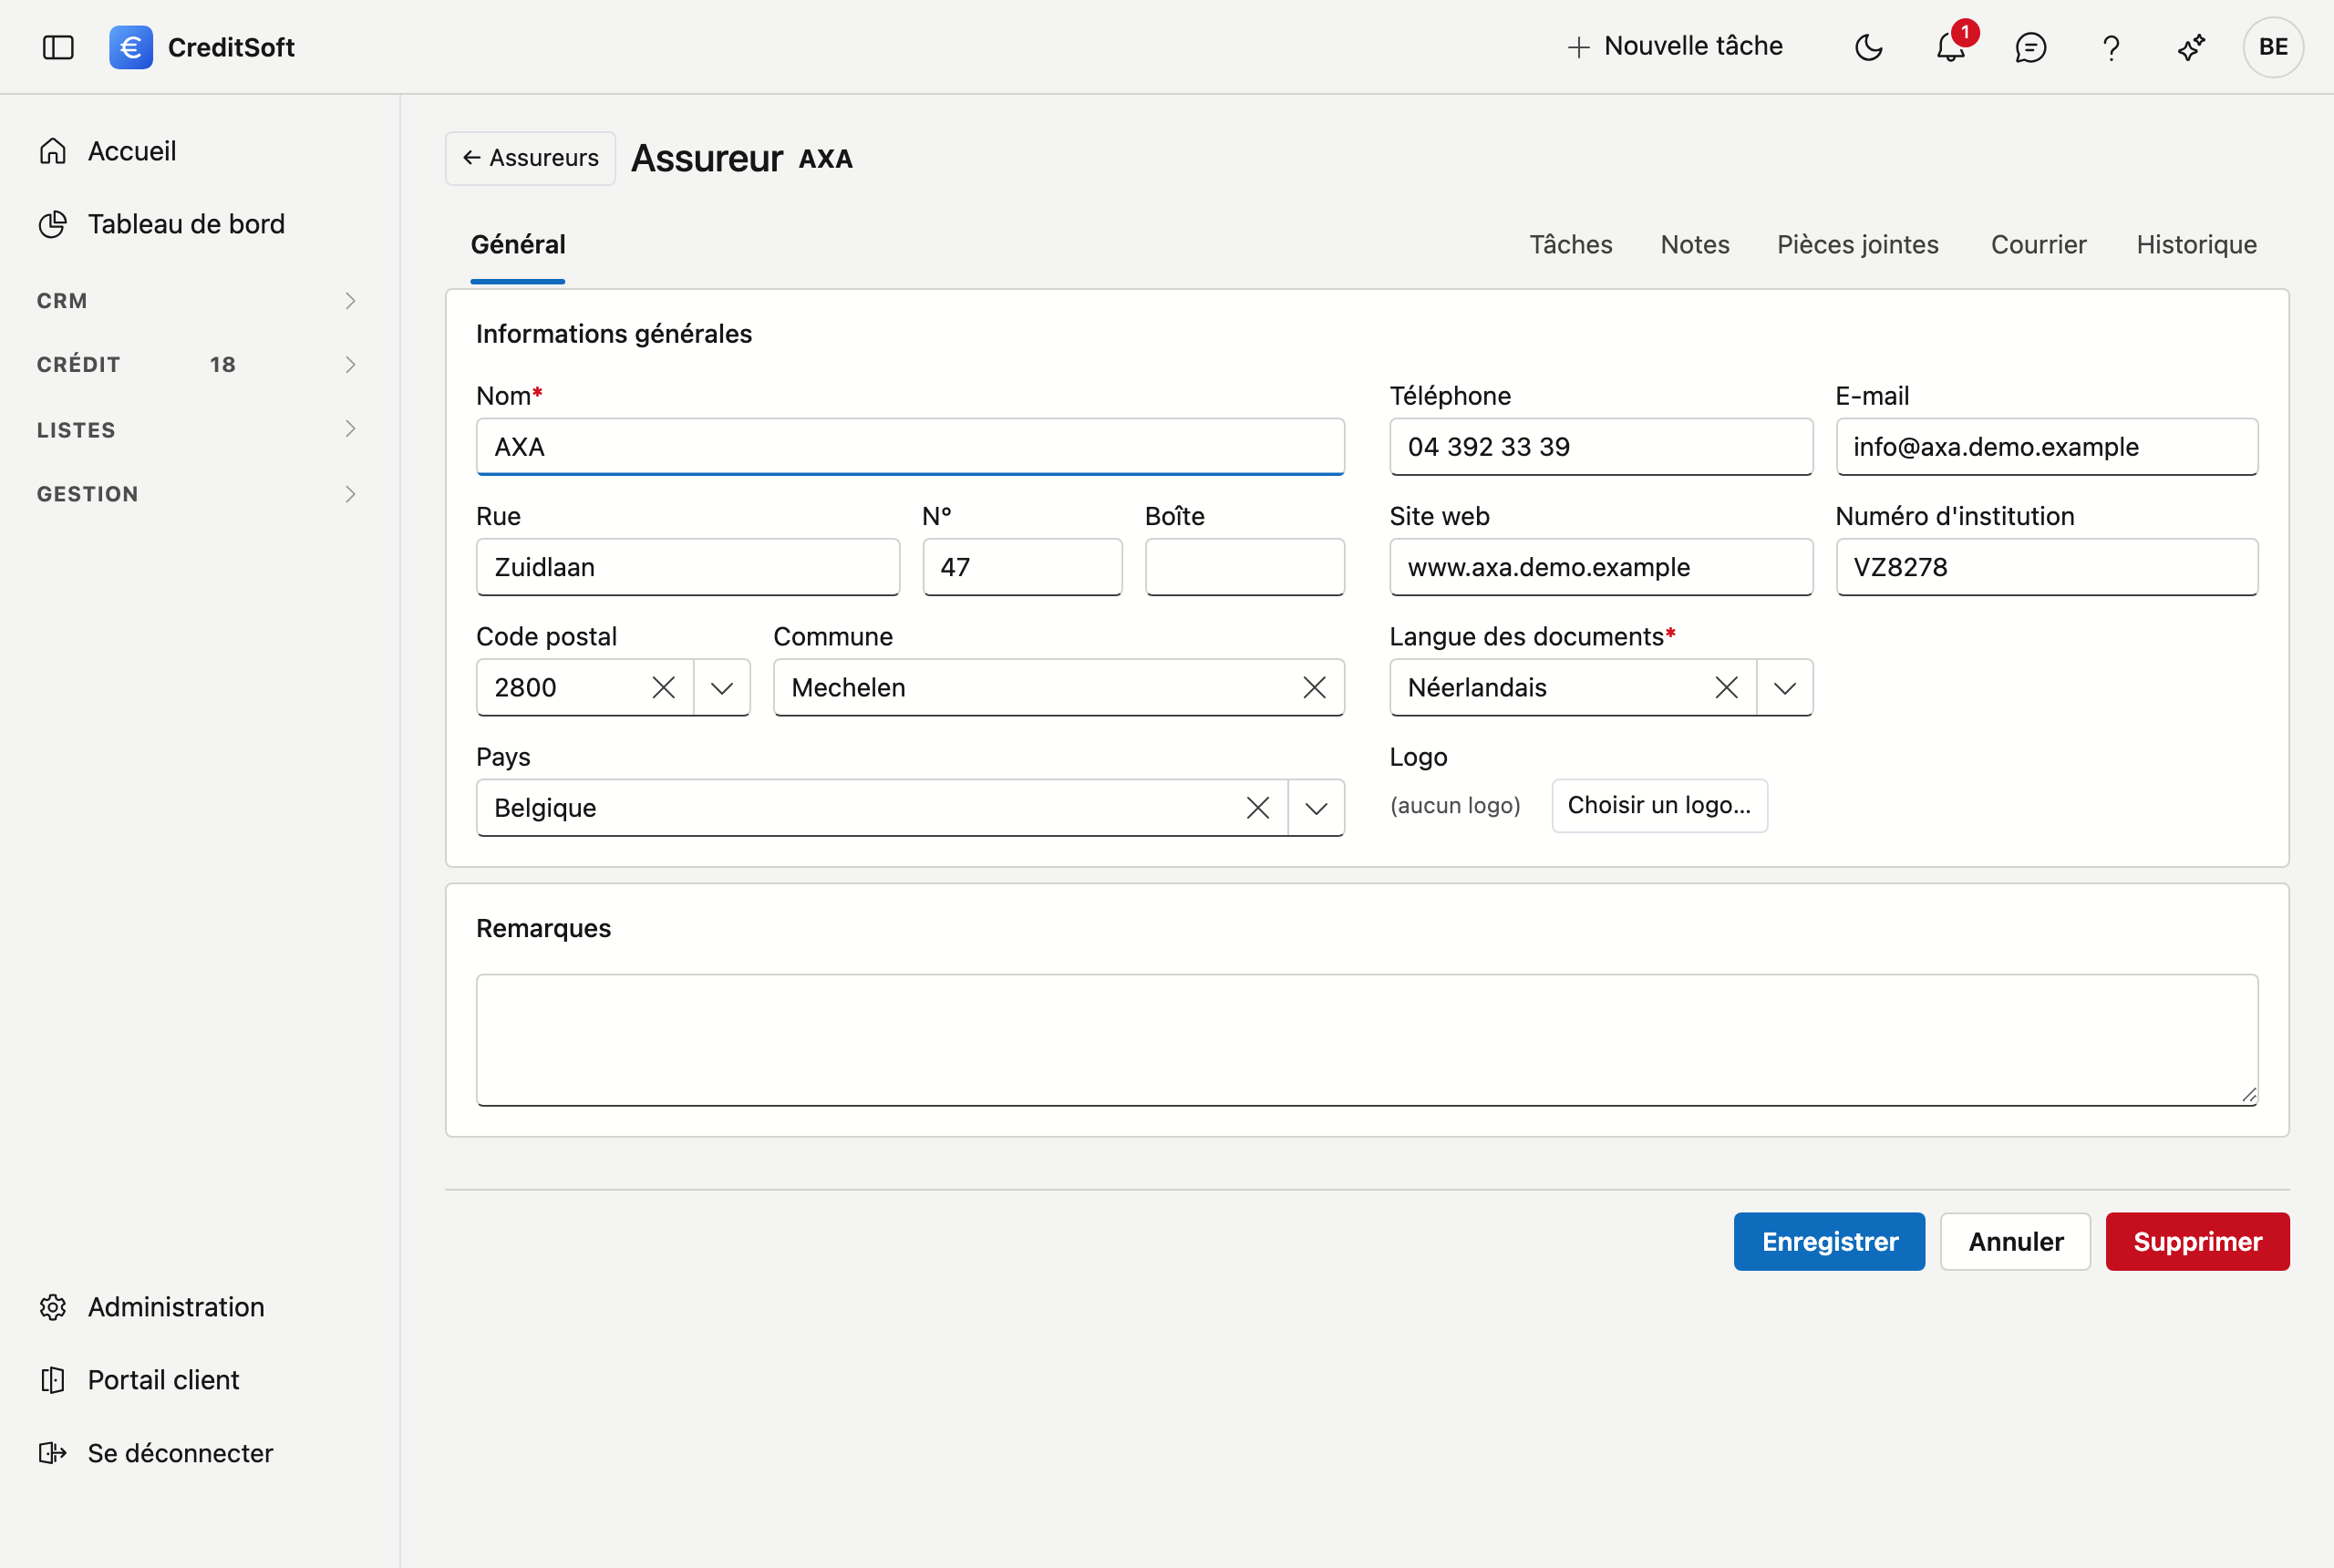The width and height of the screenshot is (2334, 1568).
Task: Open notifications bell
Action: (x=1950, y=47)
